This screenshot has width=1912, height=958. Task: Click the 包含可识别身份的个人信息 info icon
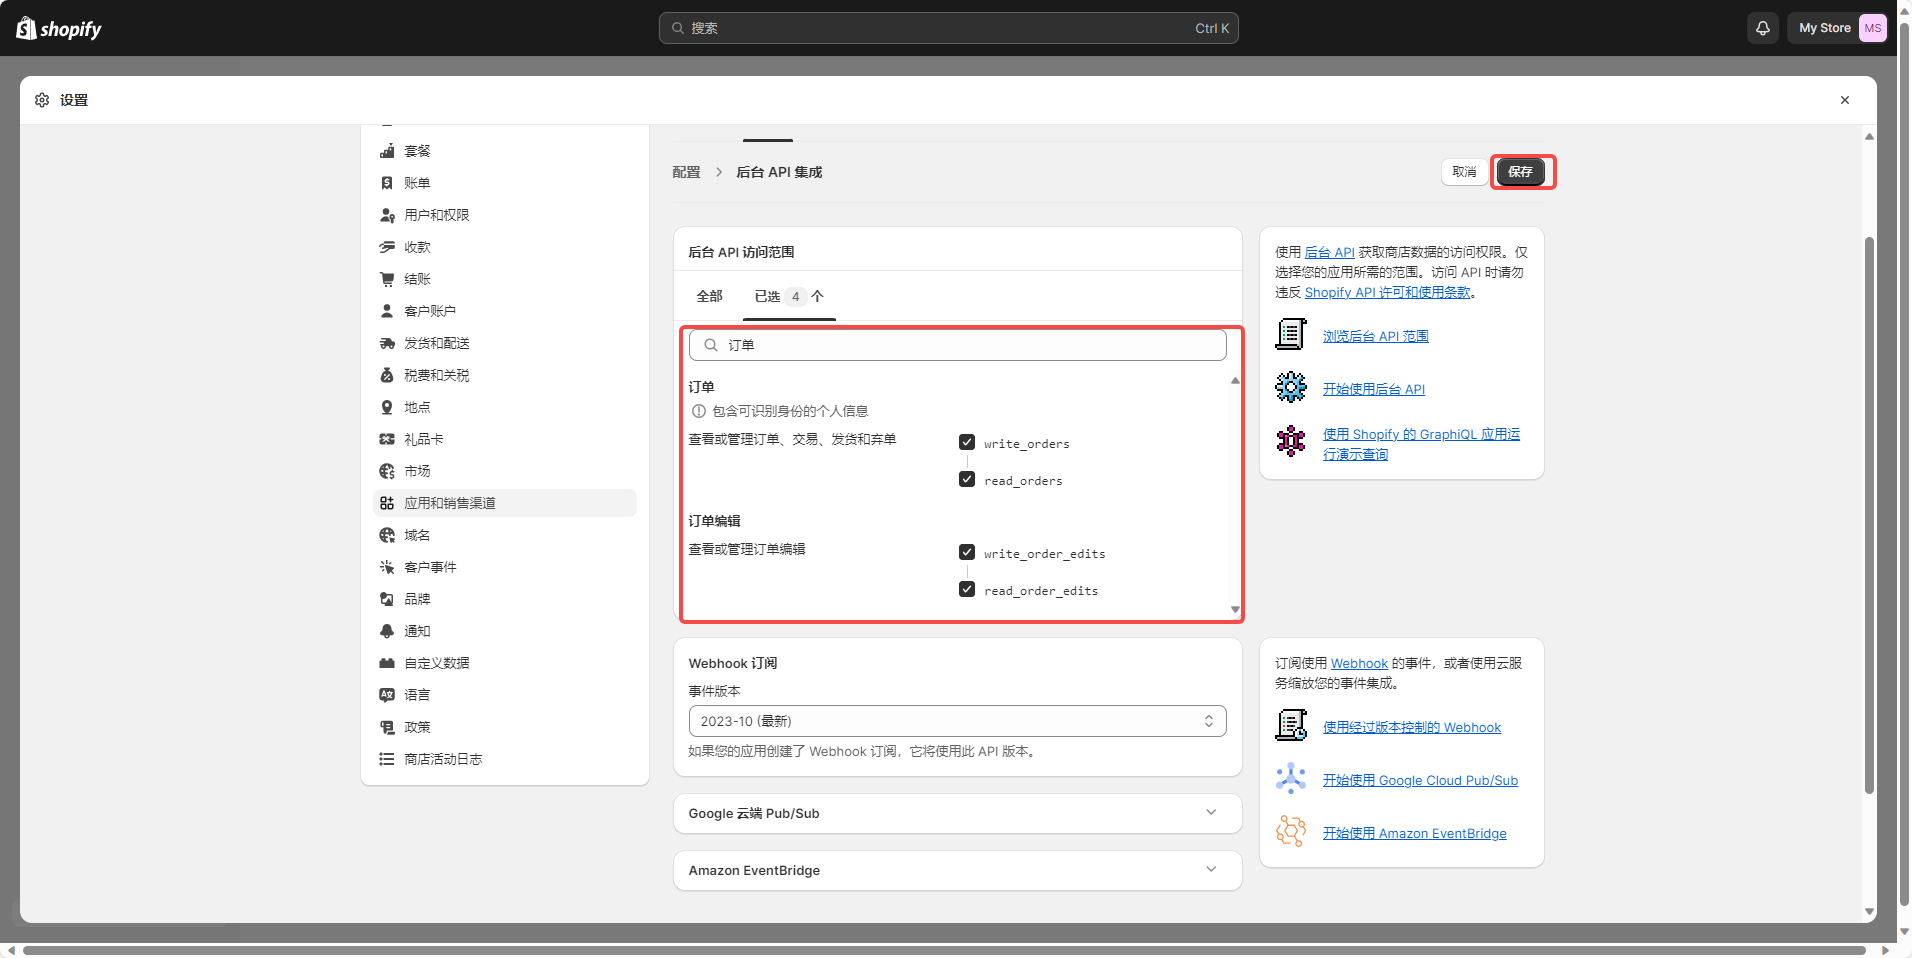click(x=698, y=411)
